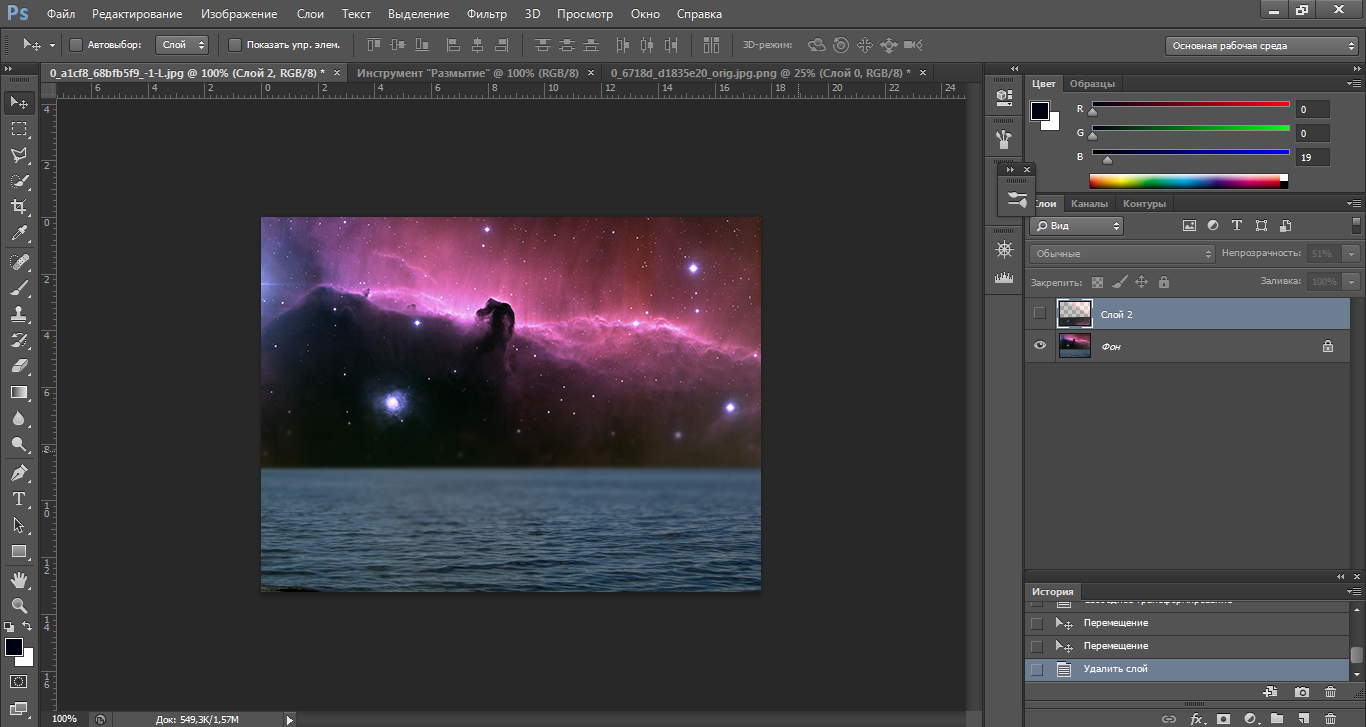1366x727 pixels.
Task: Toggle shape layer filter icon
Action: point(1261,226)
